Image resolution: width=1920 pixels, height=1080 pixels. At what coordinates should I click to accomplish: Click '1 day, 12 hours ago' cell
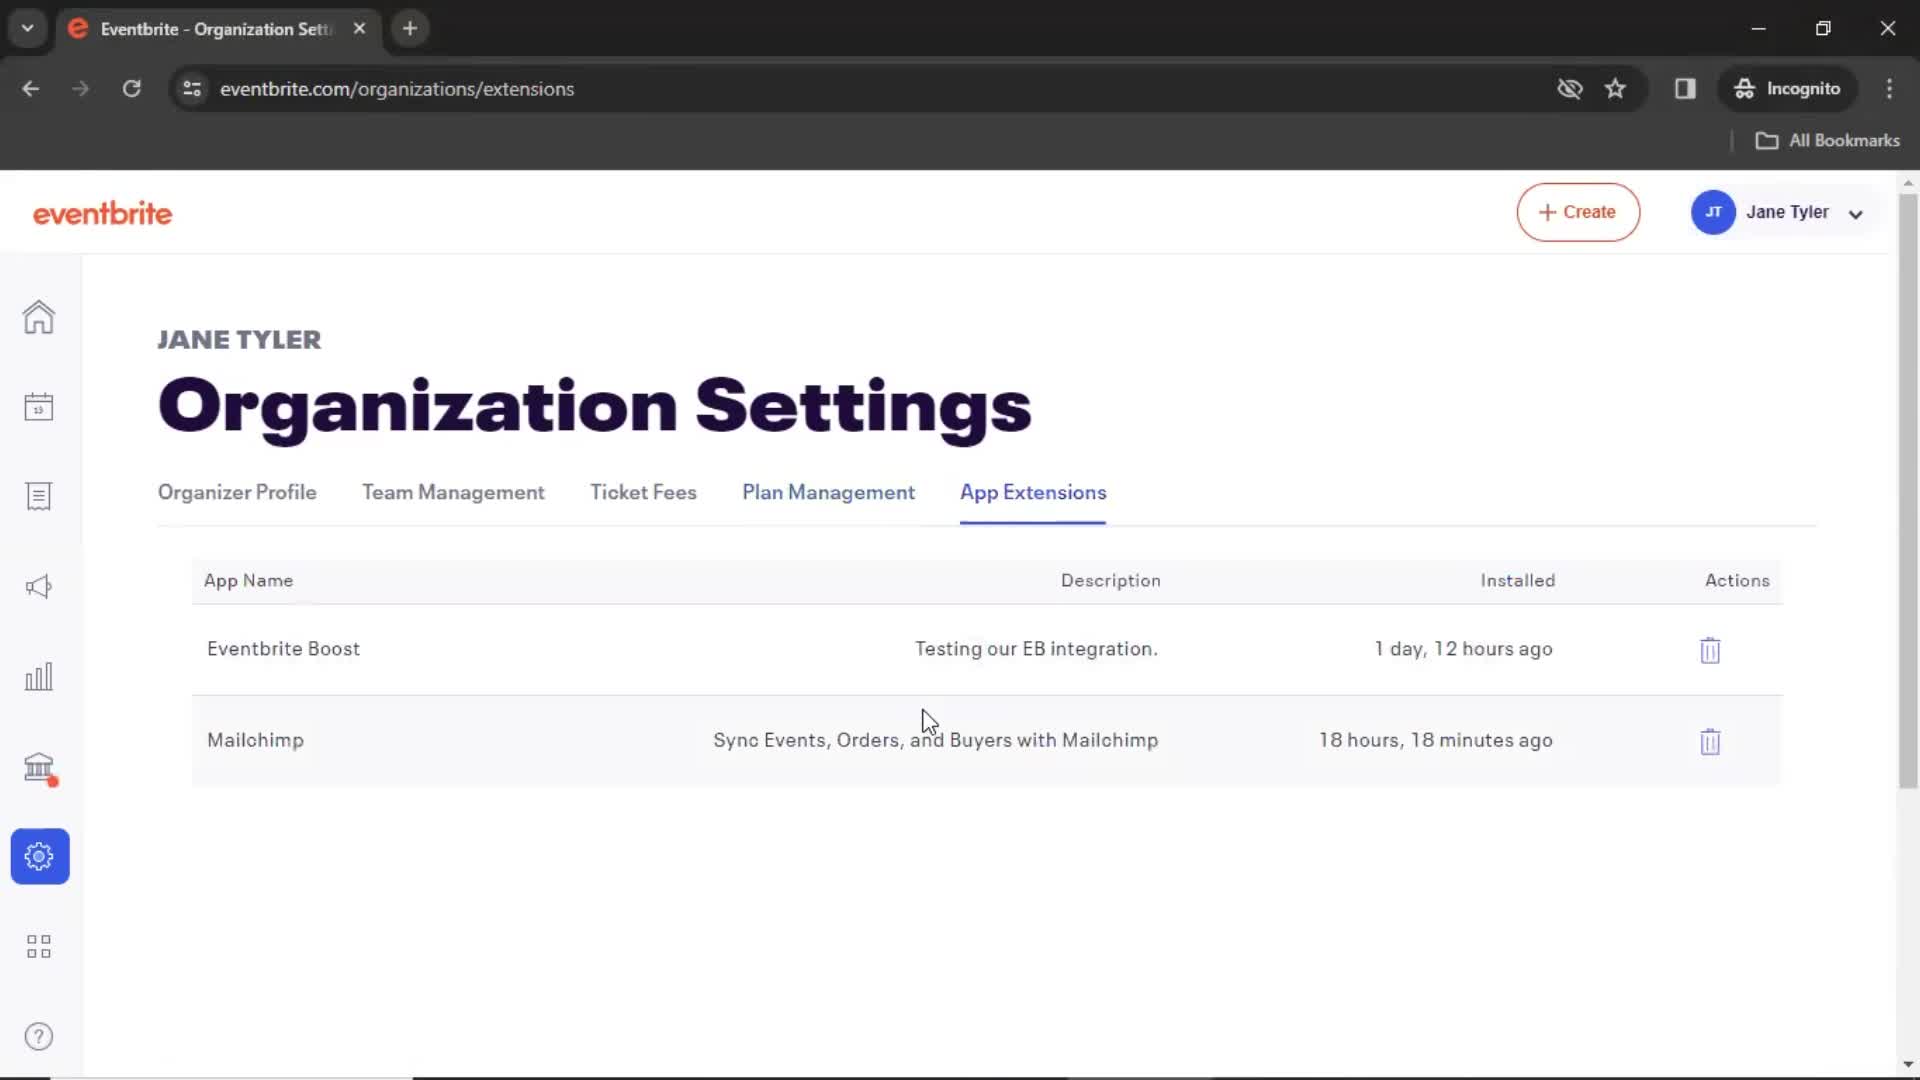point(1463,649)
